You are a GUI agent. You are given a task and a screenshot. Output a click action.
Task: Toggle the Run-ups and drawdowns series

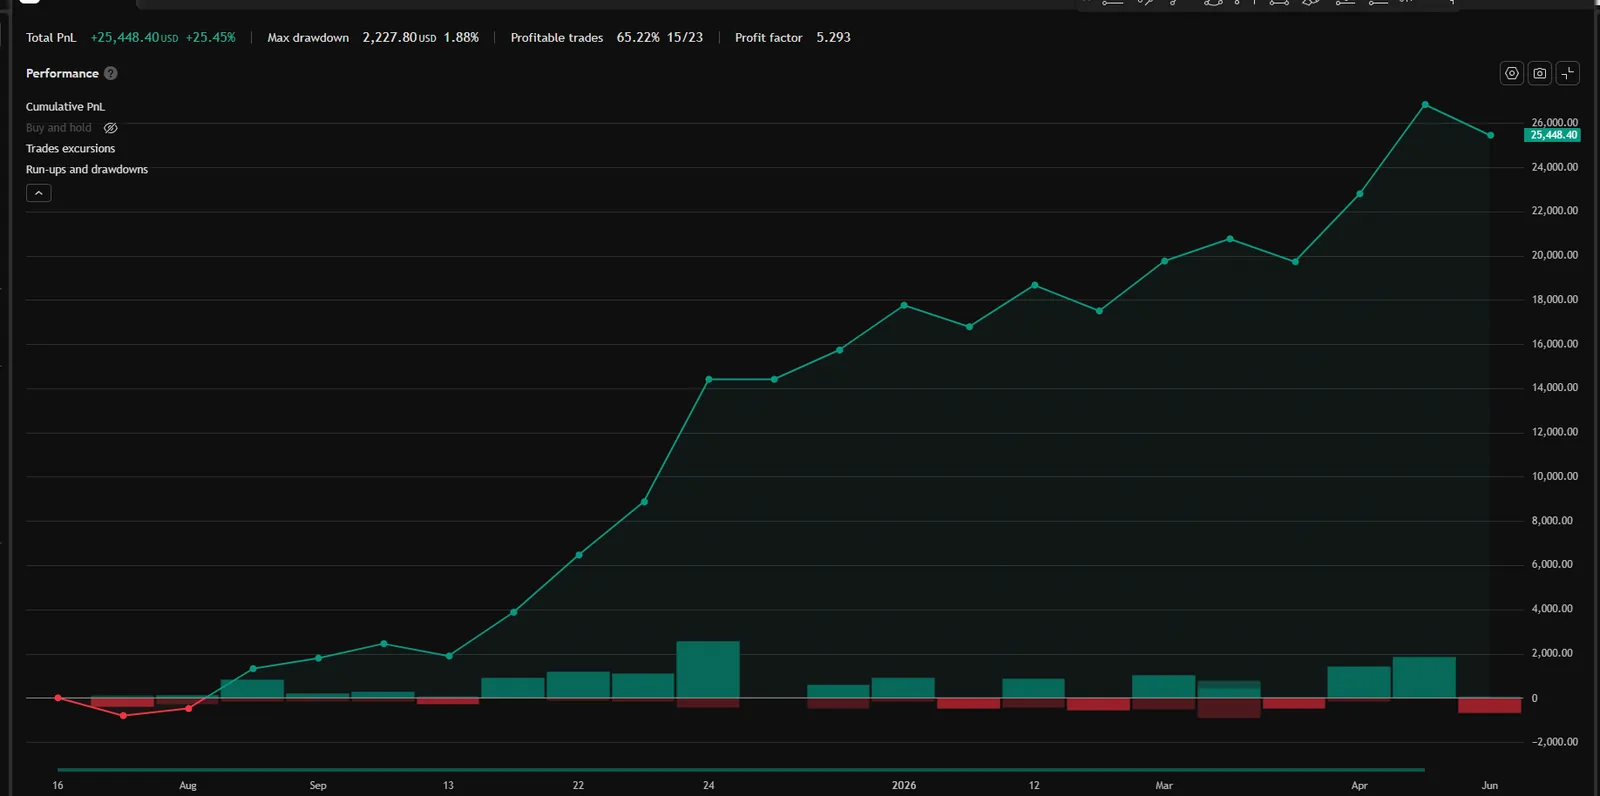[87, 170]
